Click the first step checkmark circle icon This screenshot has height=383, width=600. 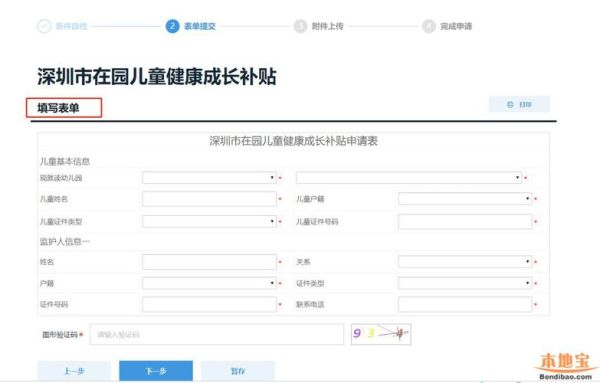[x=44, y=26]
